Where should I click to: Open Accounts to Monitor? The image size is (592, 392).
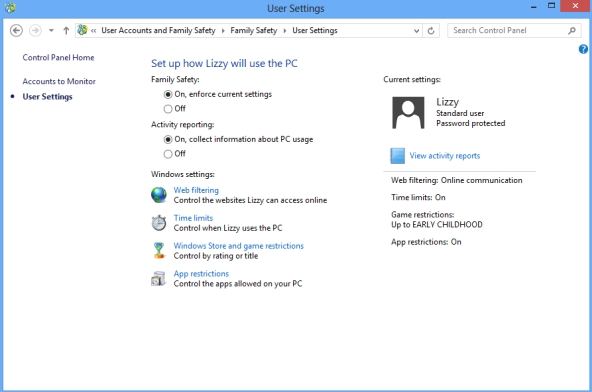pyautogui.click(x=59, y=81)
